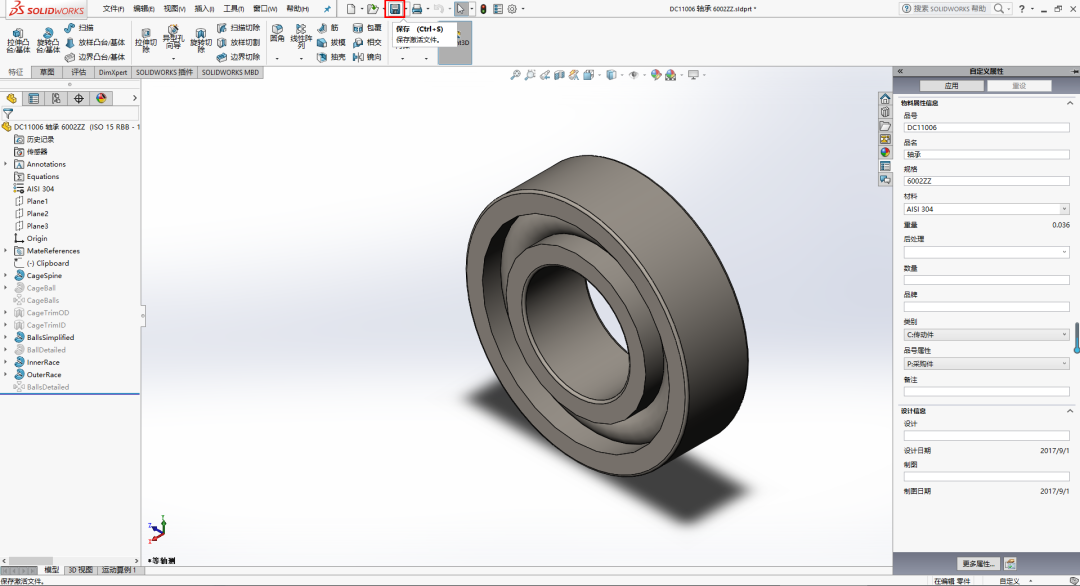The image size is (1080, 586).
Task: Pin the 自定义属性 panel with pushpin
Action: pos(1074,71)
